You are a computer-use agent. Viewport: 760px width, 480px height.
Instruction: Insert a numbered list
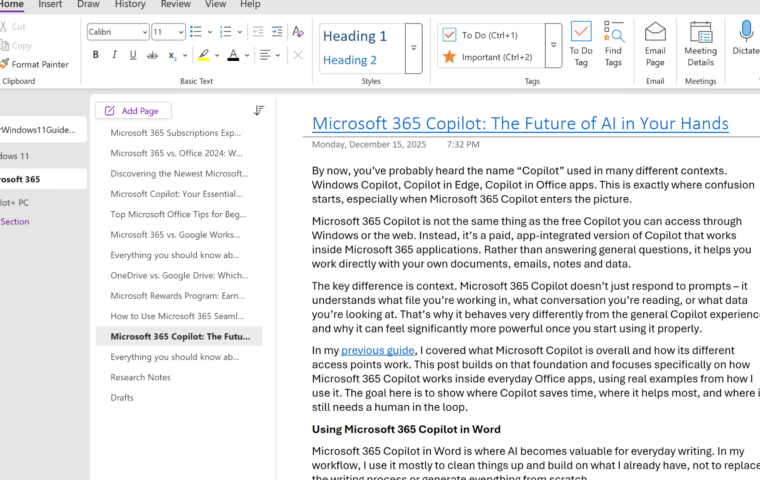225,32
